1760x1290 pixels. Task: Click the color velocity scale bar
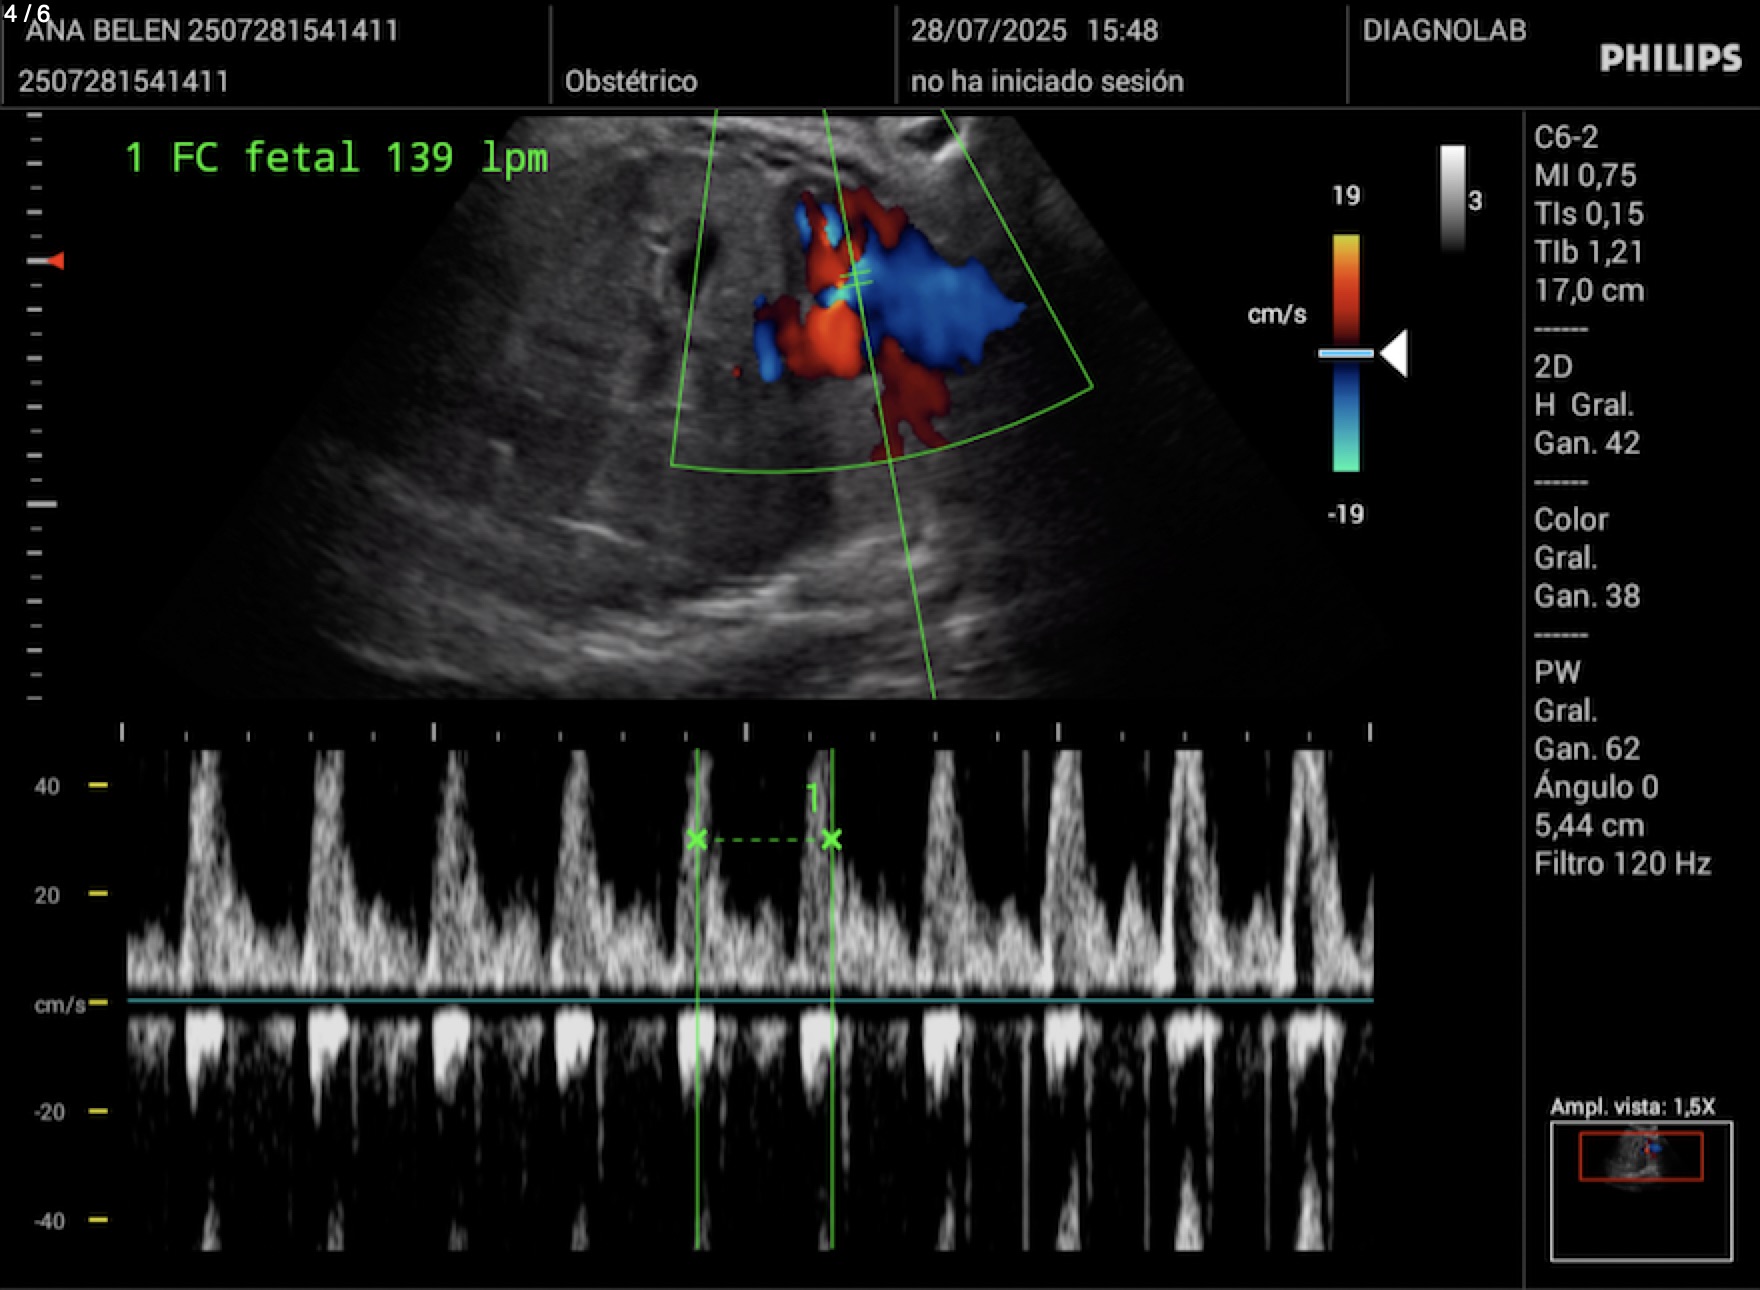coord(1345,352)
